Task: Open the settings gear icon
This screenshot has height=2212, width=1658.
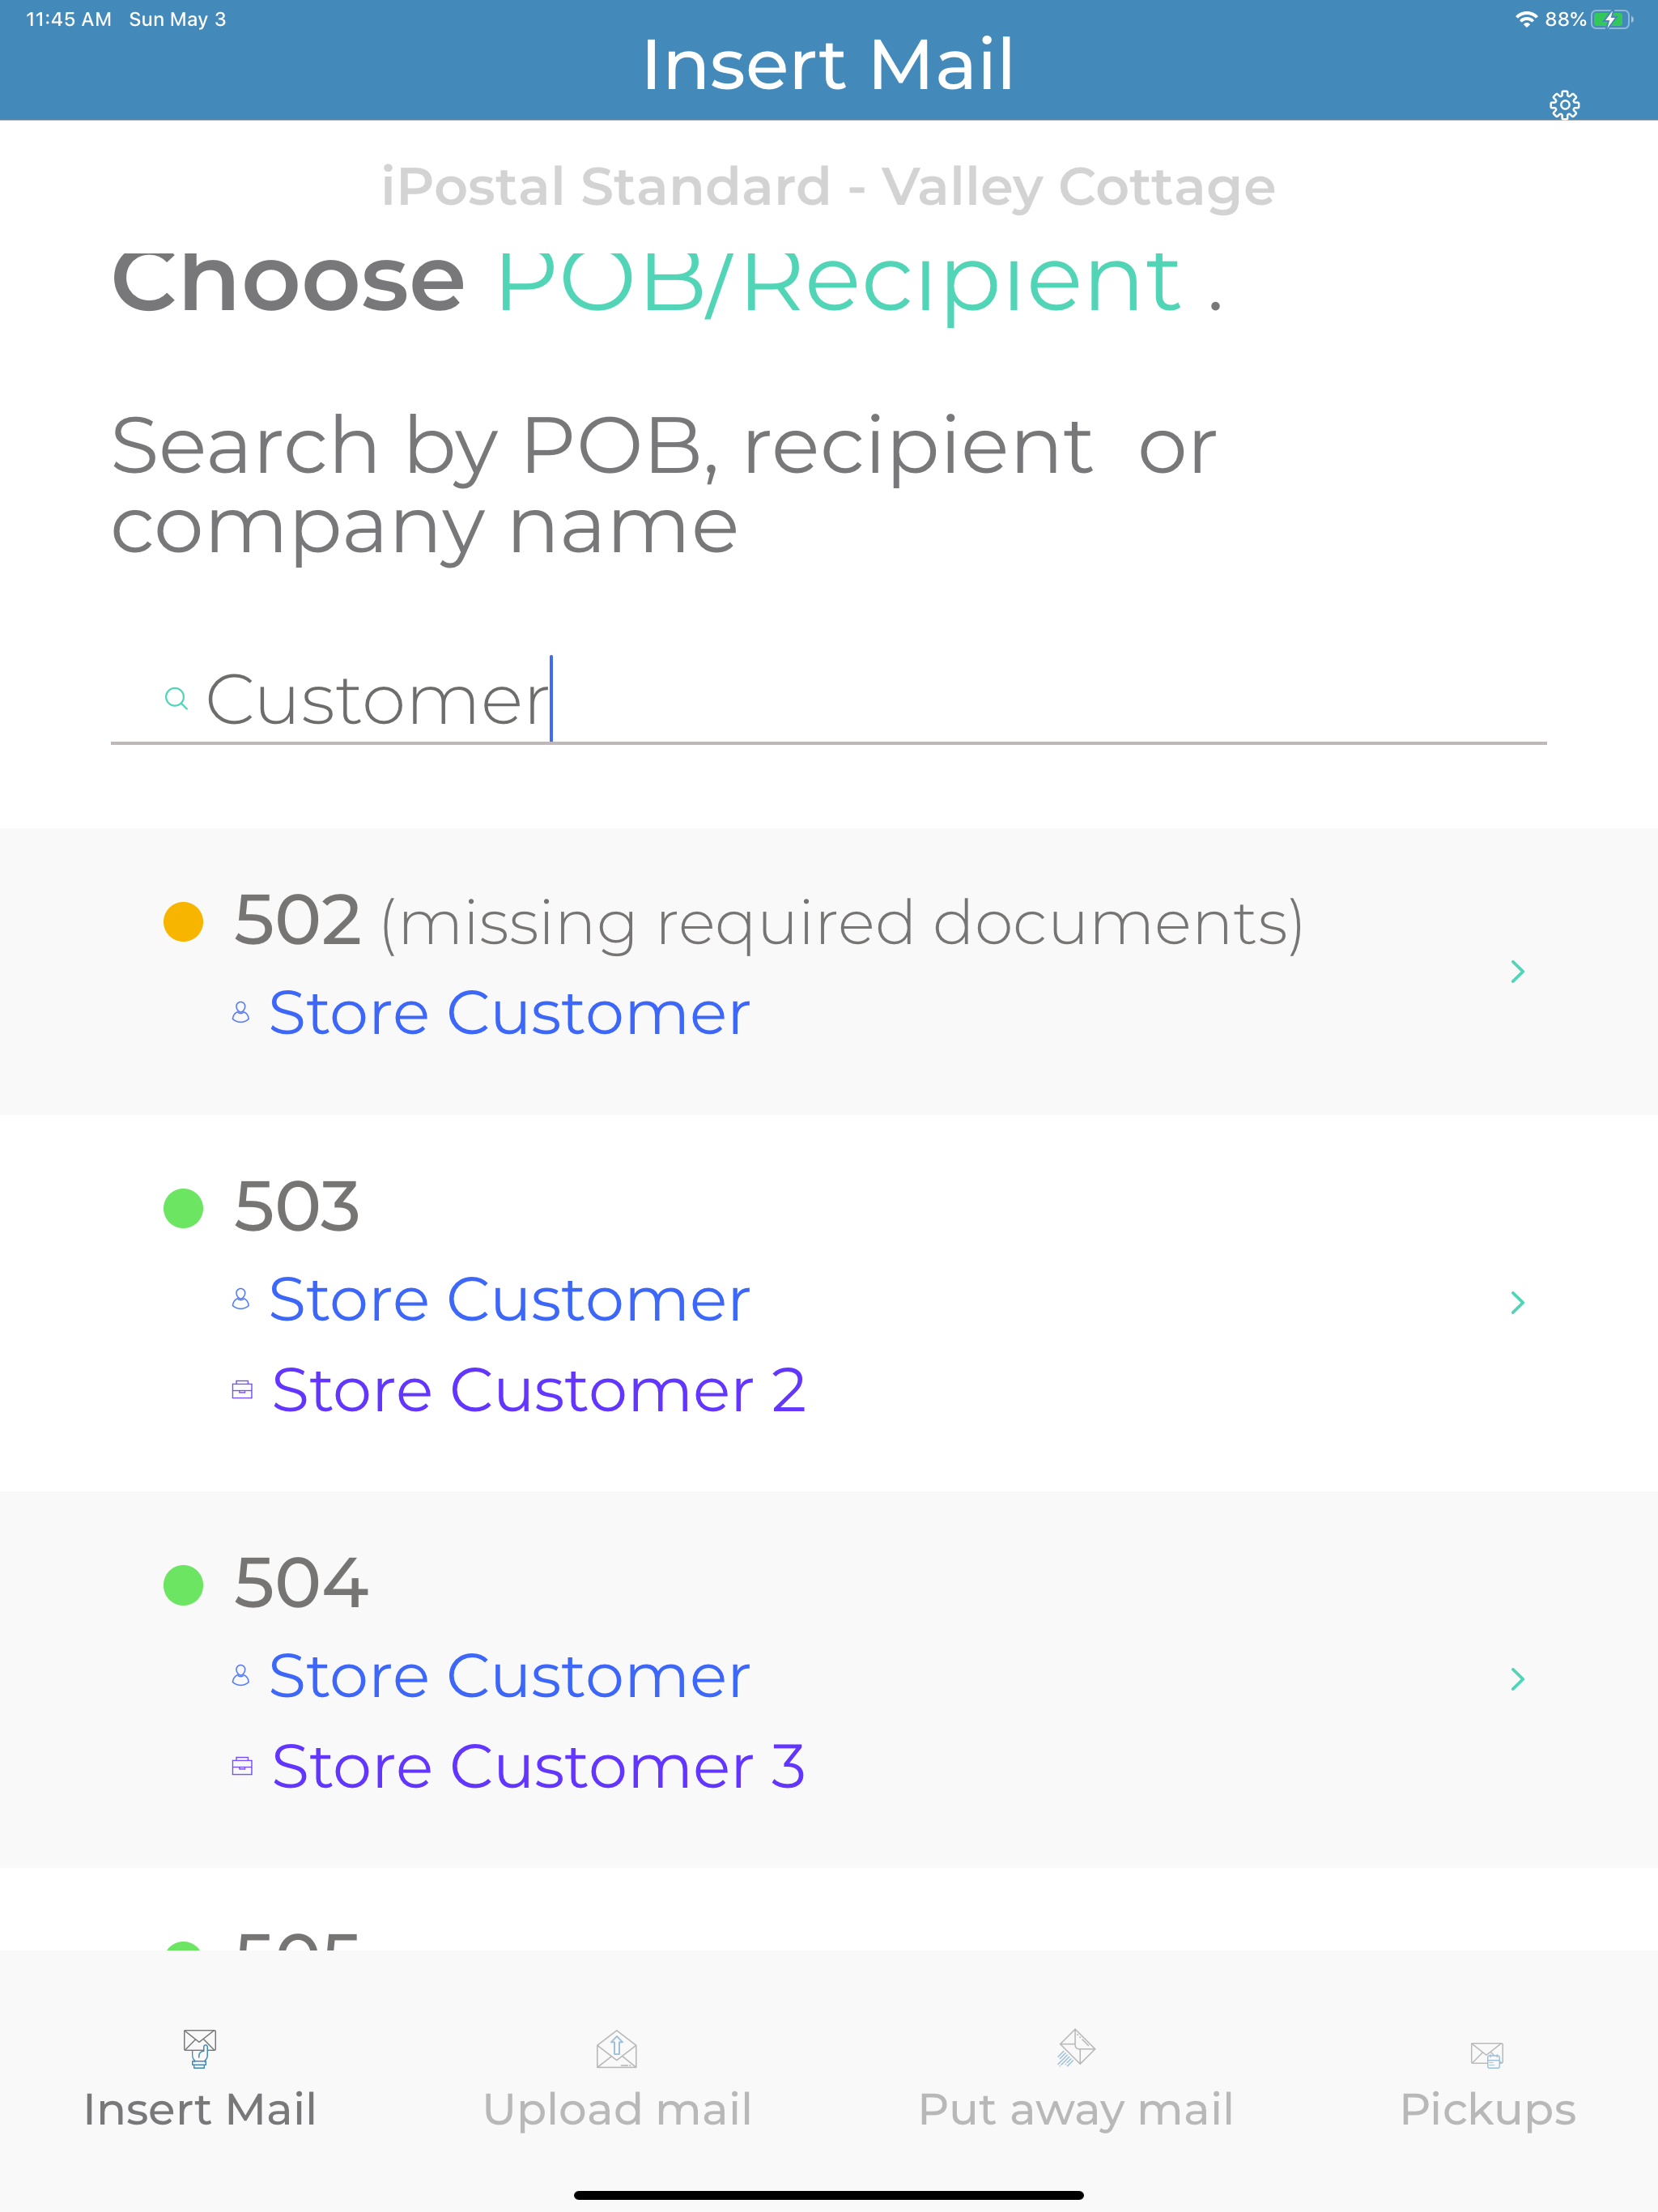Action: (x=1565, y=103)
